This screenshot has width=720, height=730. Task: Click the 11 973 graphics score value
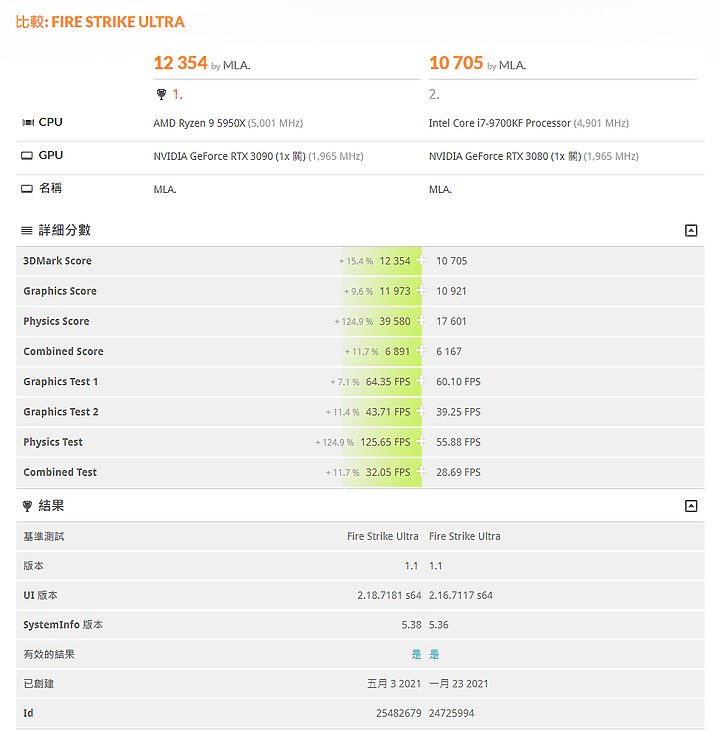click(395, 291)
